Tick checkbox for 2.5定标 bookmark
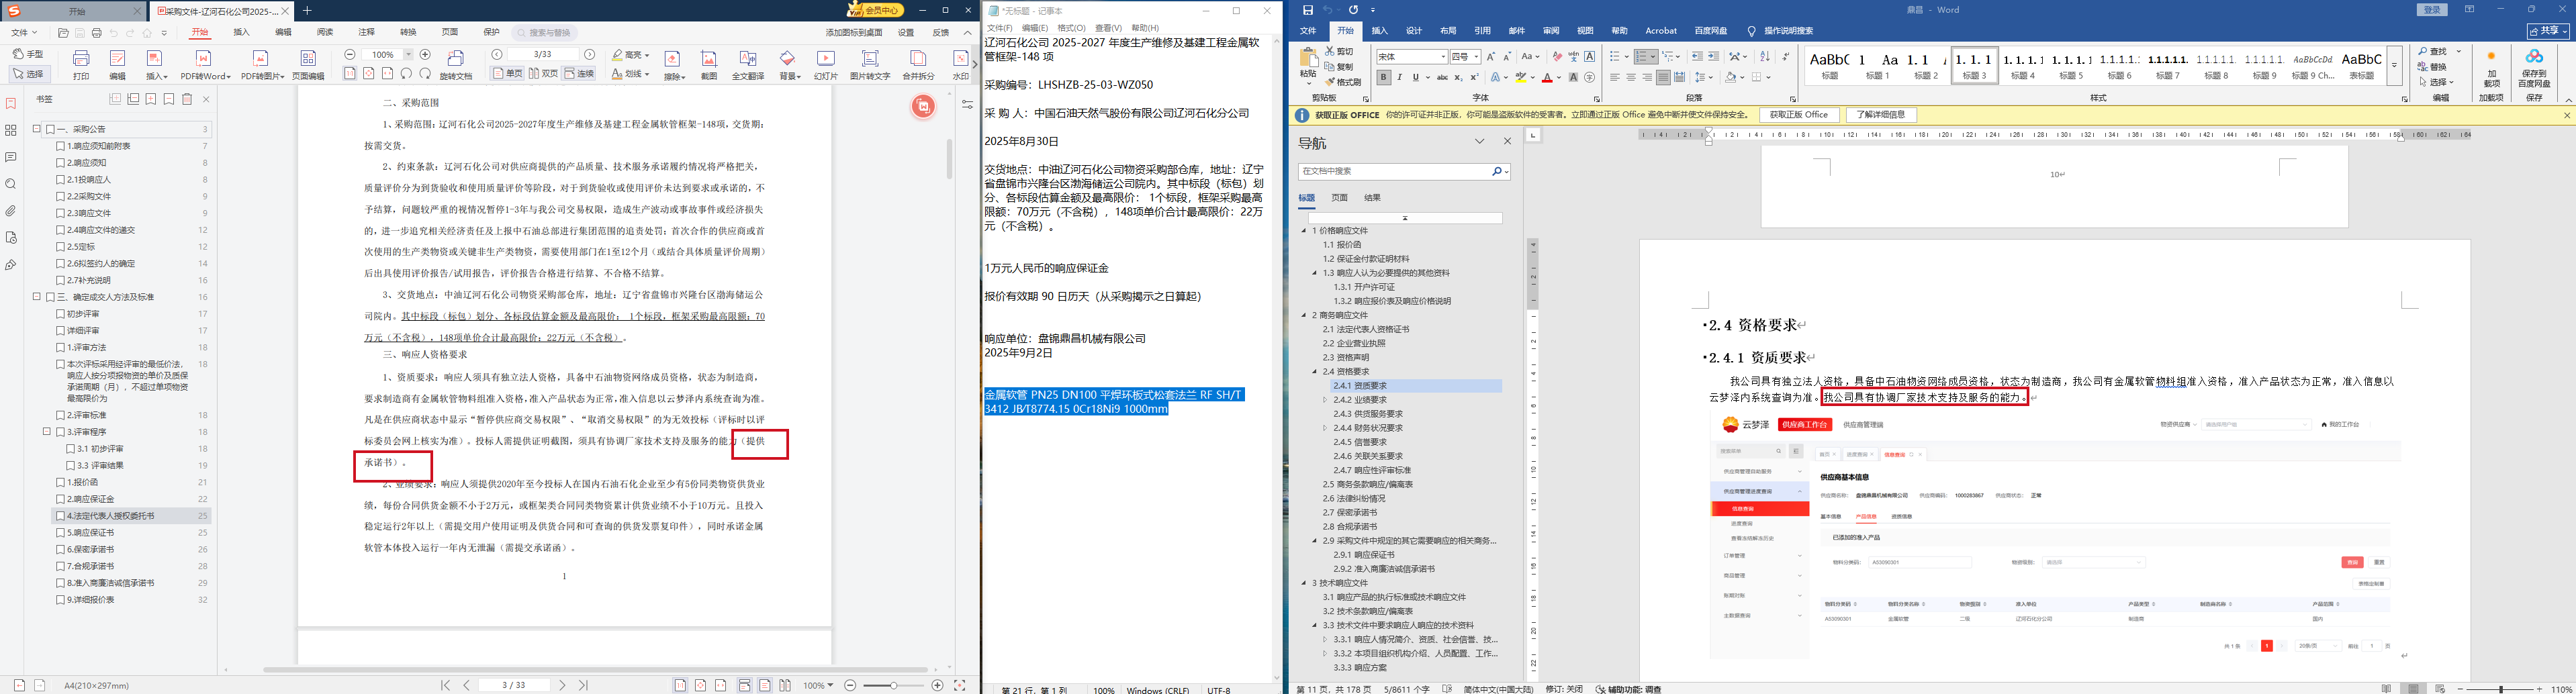 pyautogui.click(x=60, y=246)
